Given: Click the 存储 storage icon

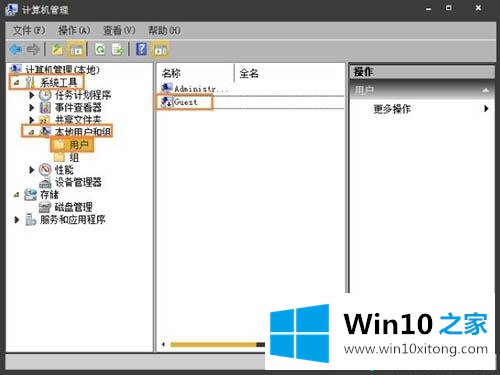Looking at the screenshot, I should [x=30, y=195].
